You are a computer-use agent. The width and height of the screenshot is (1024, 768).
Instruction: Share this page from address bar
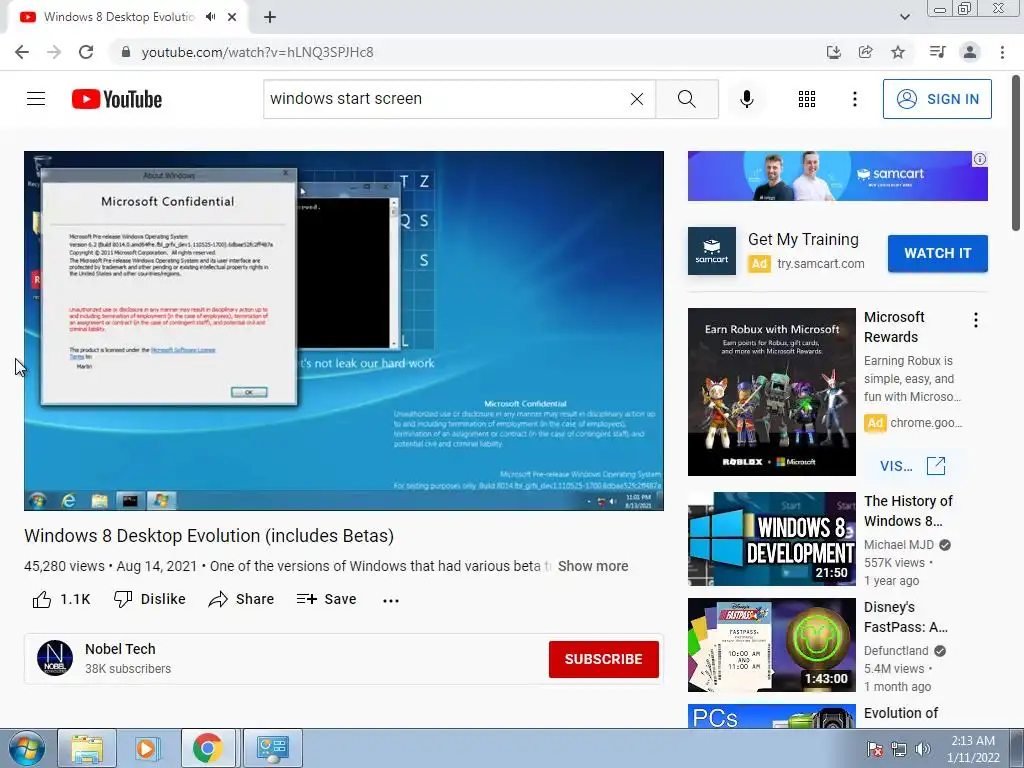tap(865, 52)
